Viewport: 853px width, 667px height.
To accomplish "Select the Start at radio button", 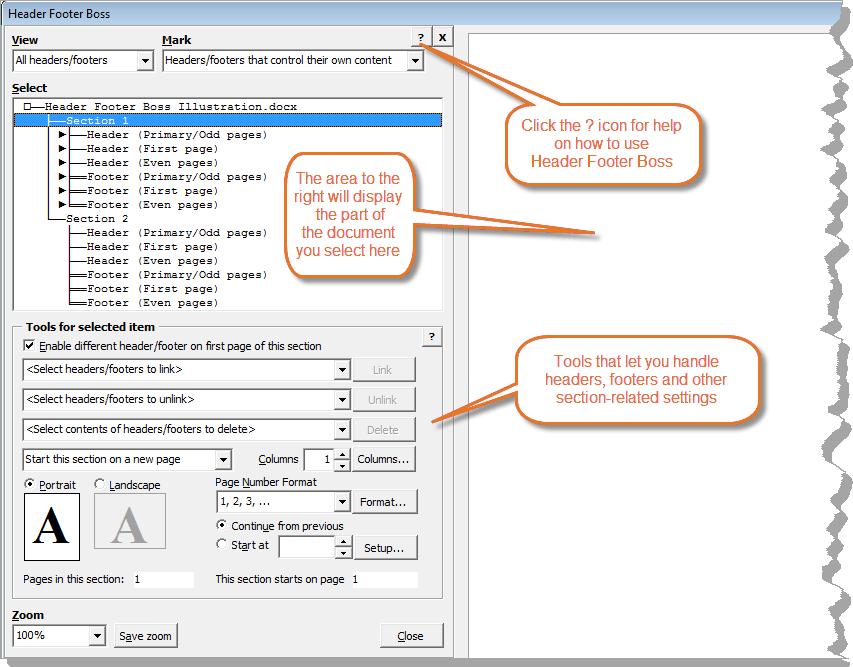I will tap(222, 545).
